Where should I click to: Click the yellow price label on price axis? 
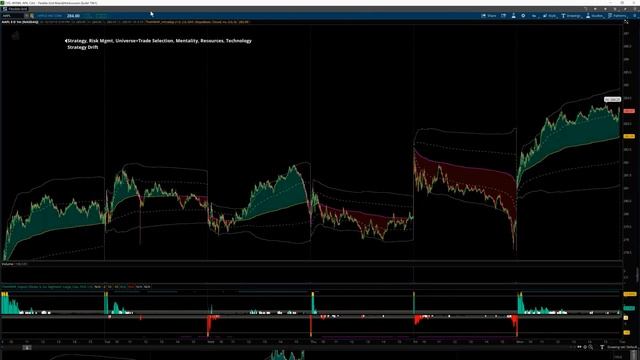tap(629, 136)
